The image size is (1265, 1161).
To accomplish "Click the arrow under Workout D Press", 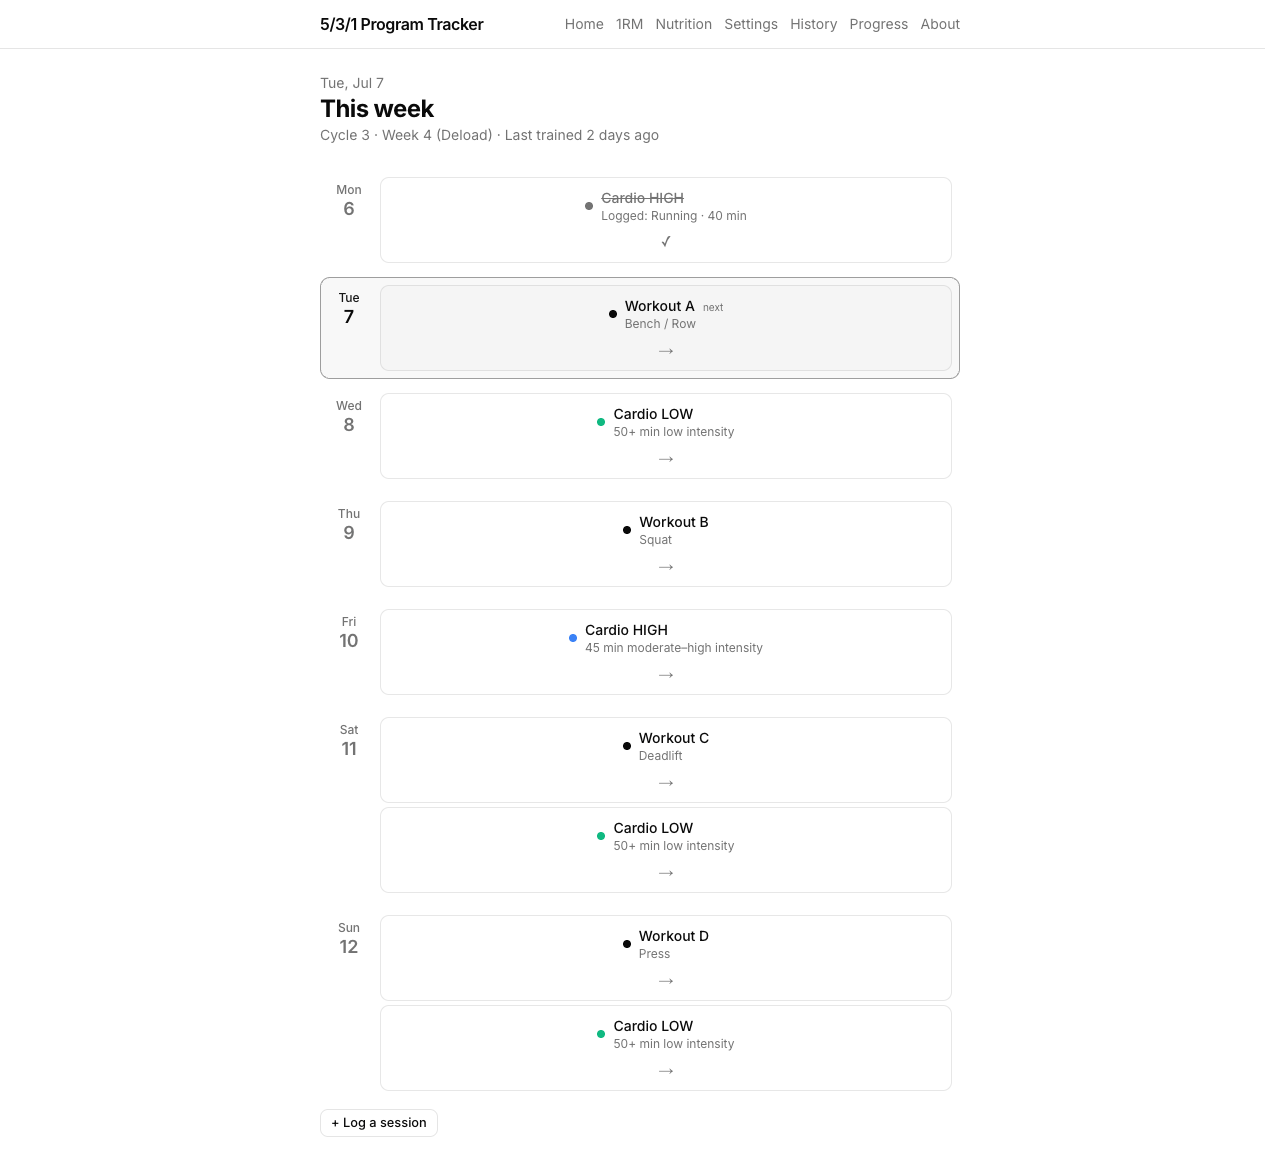I will point(666,981).
